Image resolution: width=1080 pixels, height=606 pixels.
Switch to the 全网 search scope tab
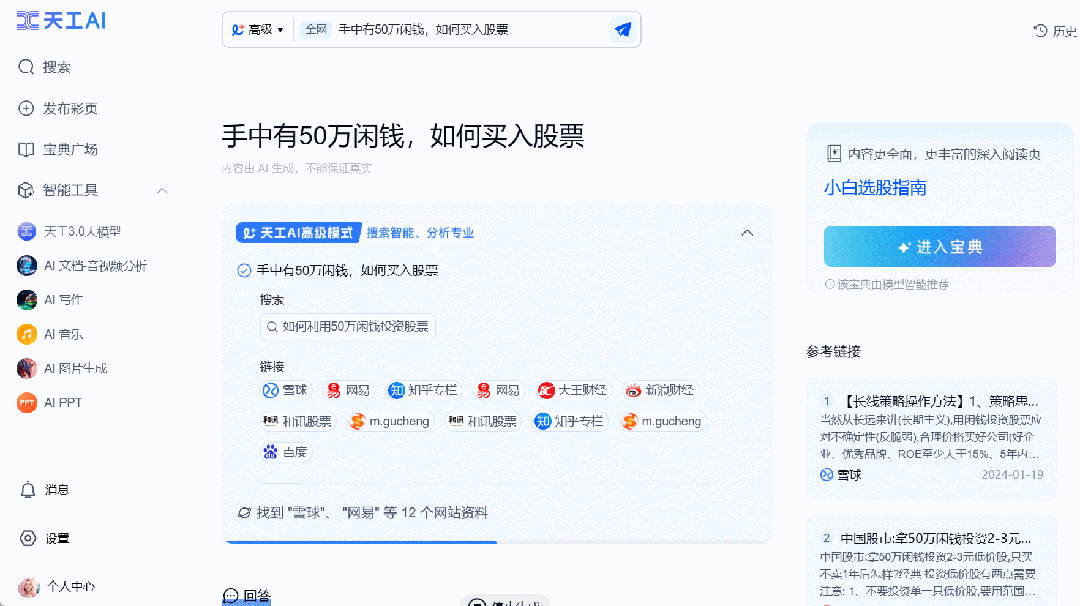click(315, 29)
